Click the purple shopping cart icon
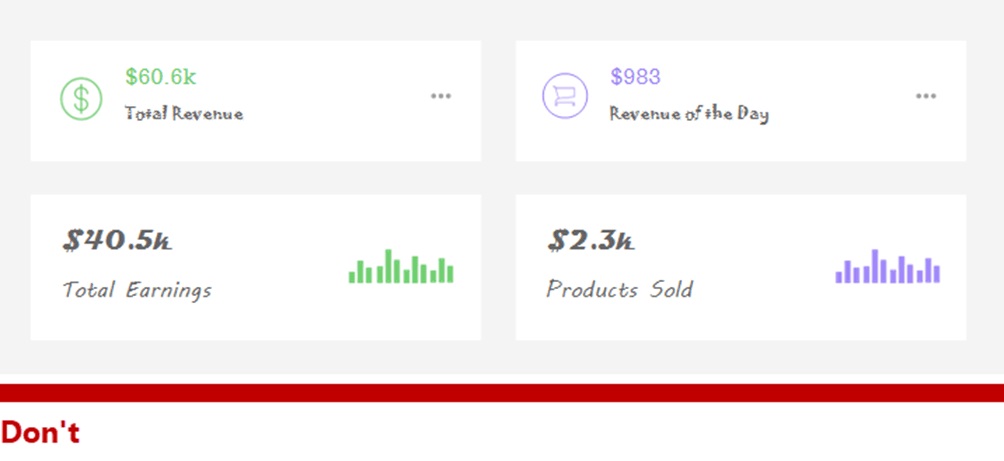Image resolution: width=1004 pixels, height=461 pixels. point(565,96)
